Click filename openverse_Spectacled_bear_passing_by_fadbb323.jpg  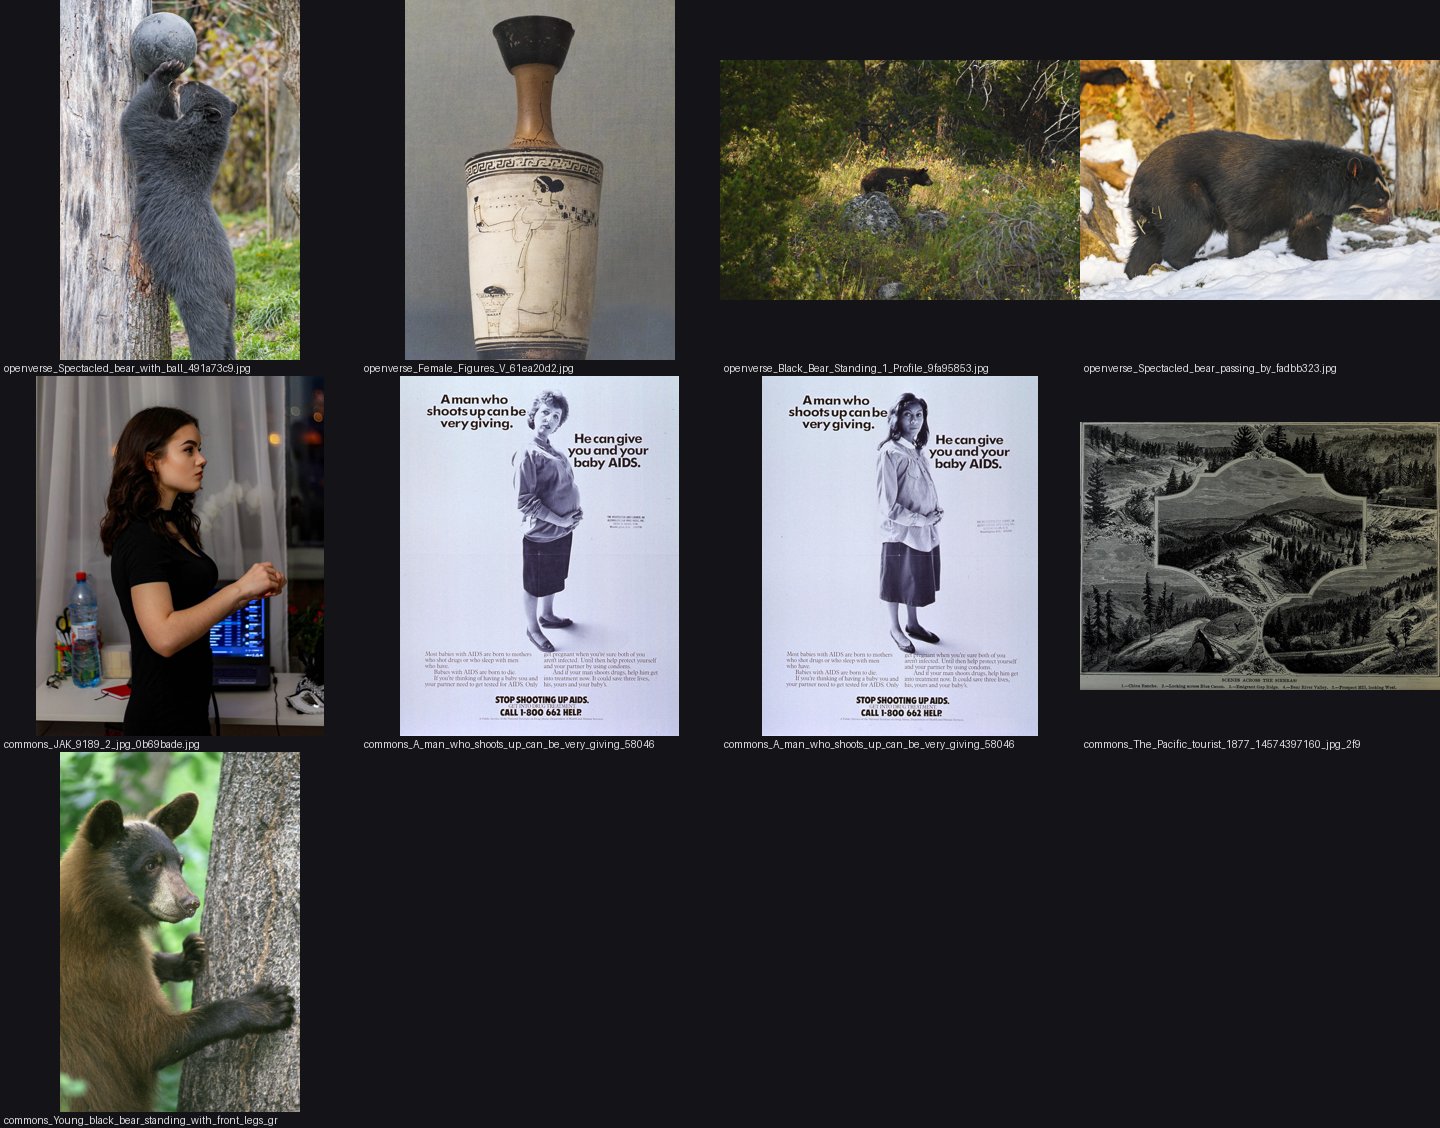click(1210, 368)
